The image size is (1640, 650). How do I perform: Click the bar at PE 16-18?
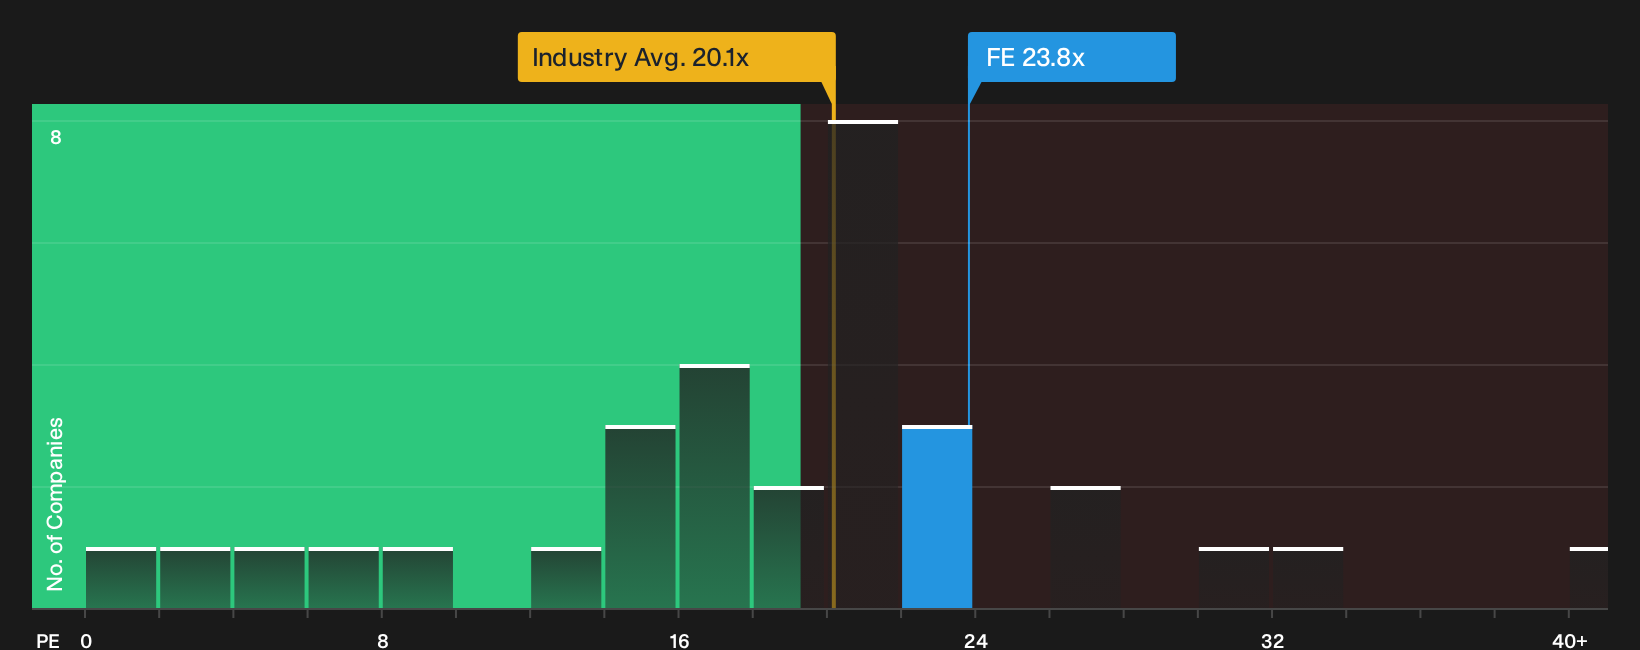(x=714, y=486)
